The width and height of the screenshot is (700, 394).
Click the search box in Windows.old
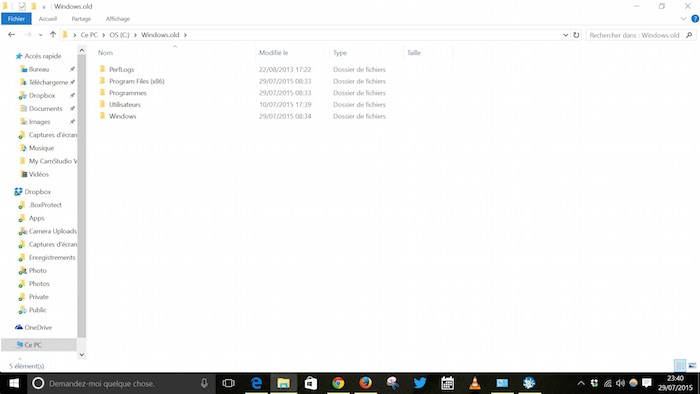click(635, 35)
